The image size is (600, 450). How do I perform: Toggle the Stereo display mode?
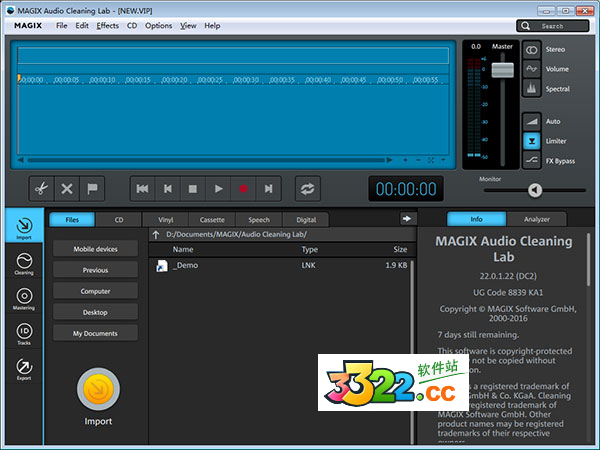tap(532, 50)
